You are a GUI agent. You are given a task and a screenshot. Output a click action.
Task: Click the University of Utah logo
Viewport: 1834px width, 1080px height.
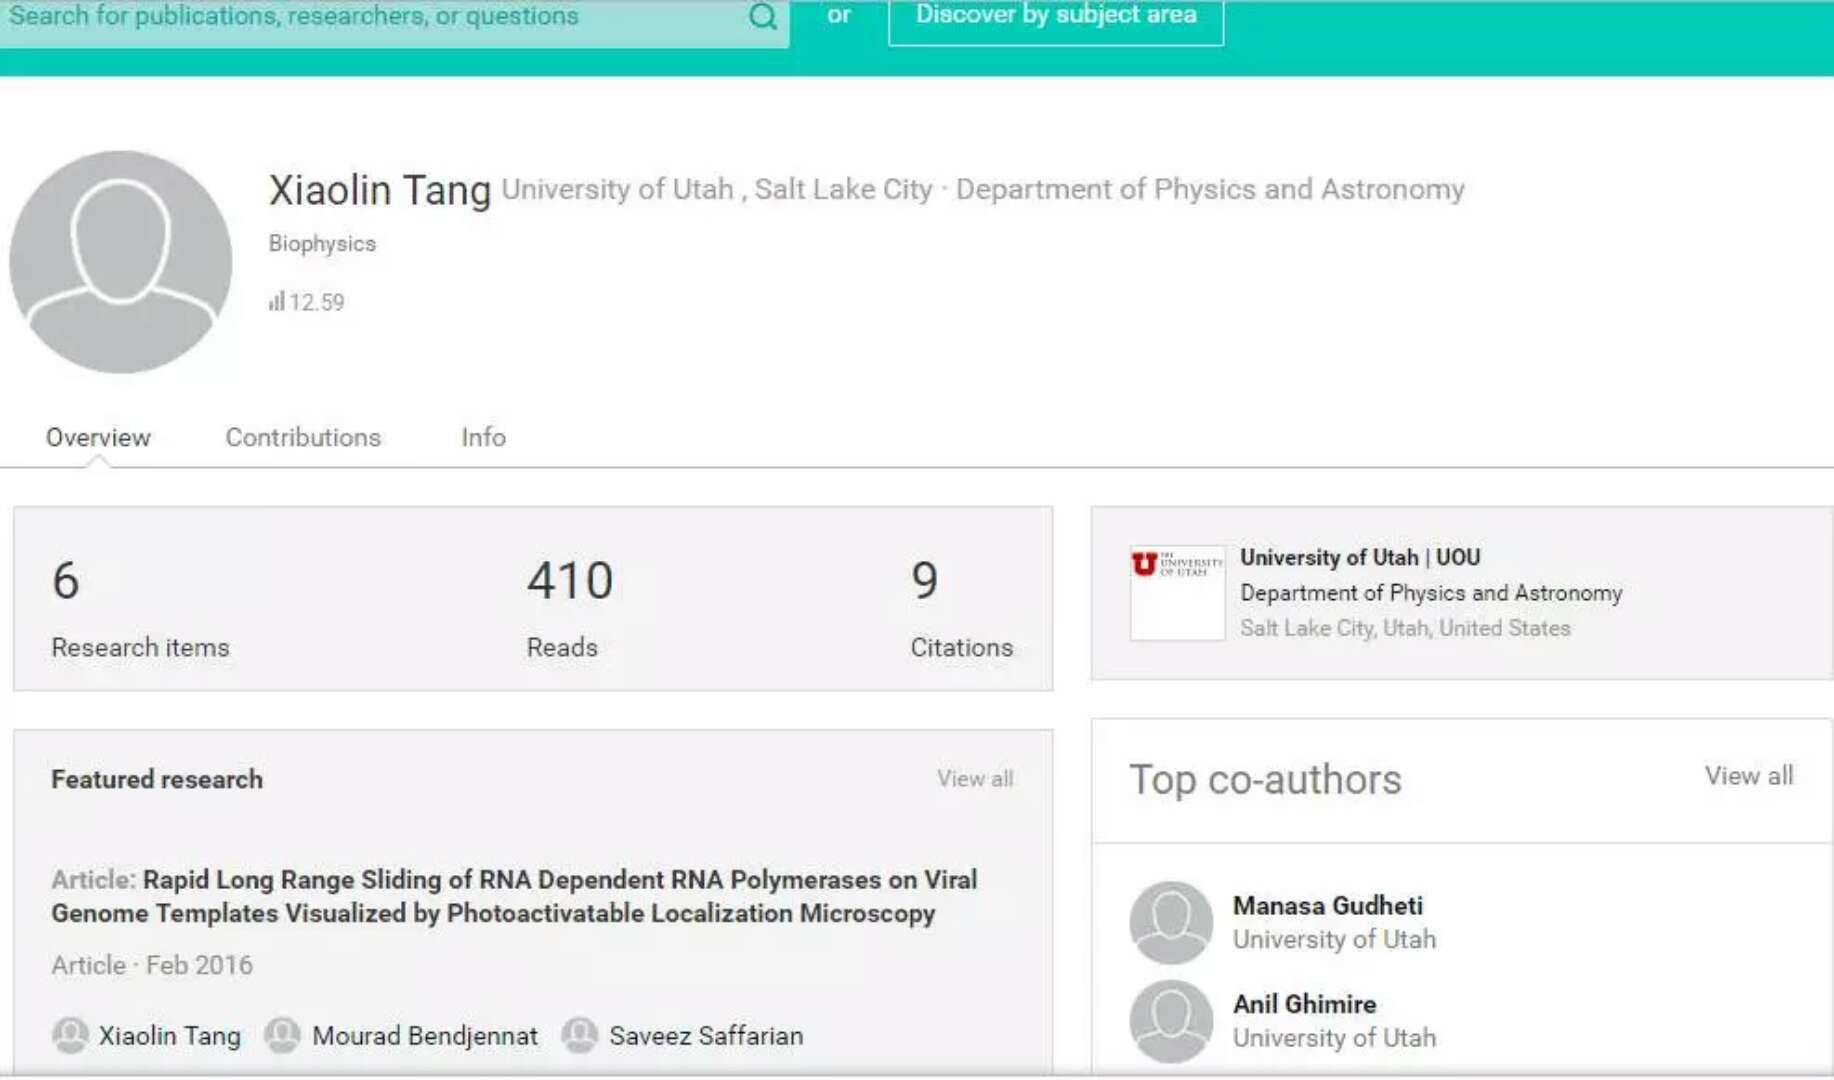tap(1177, 592)
